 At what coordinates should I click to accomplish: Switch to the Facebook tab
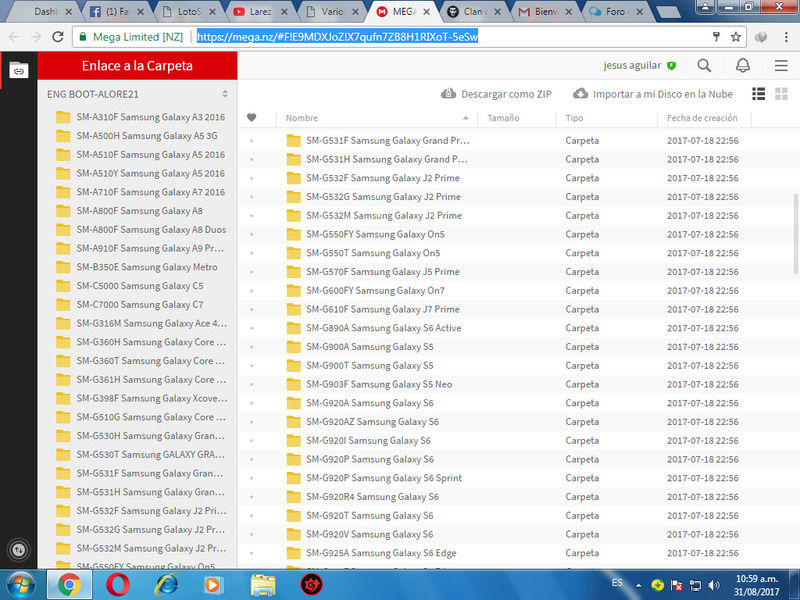[x=116, y=11]
